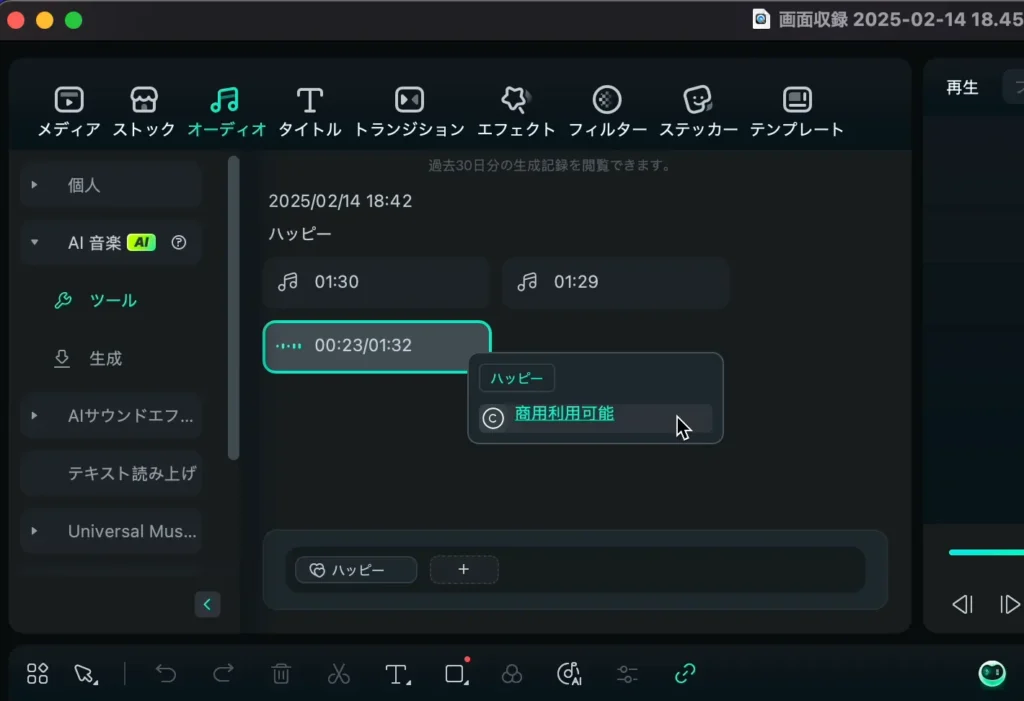
Task: Expand the 個人 sidebar section
Action: pos(35,185)
